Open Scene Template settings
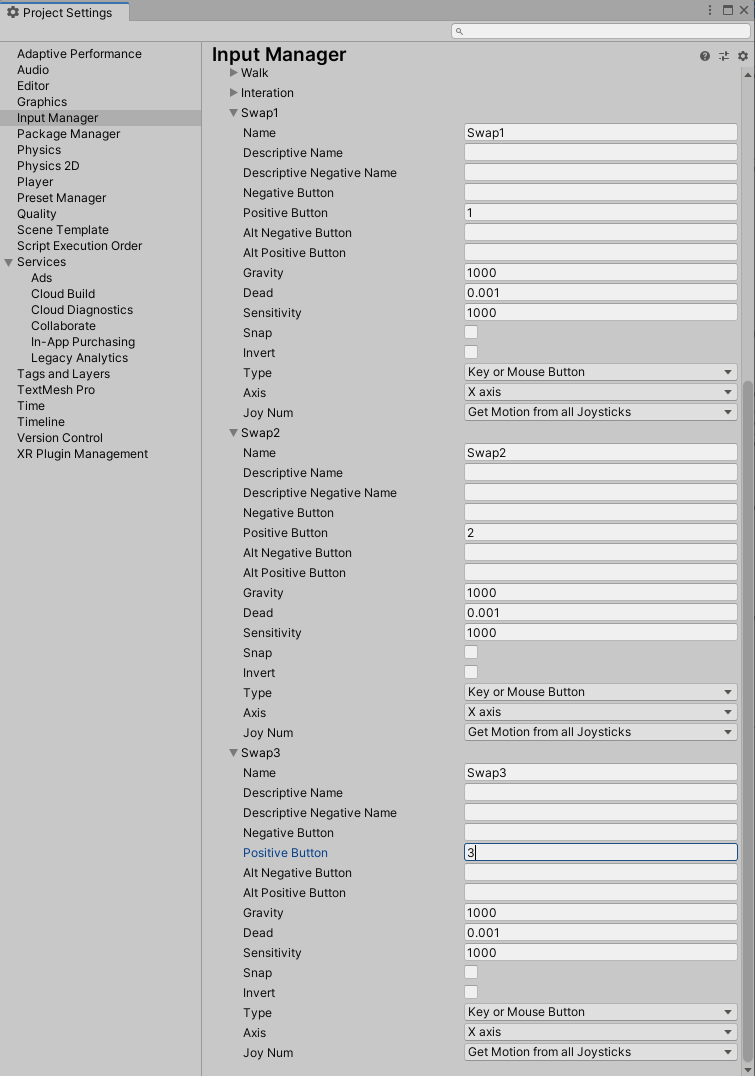755x1076 pixels. pyautogui.click(x=63, y=230)
